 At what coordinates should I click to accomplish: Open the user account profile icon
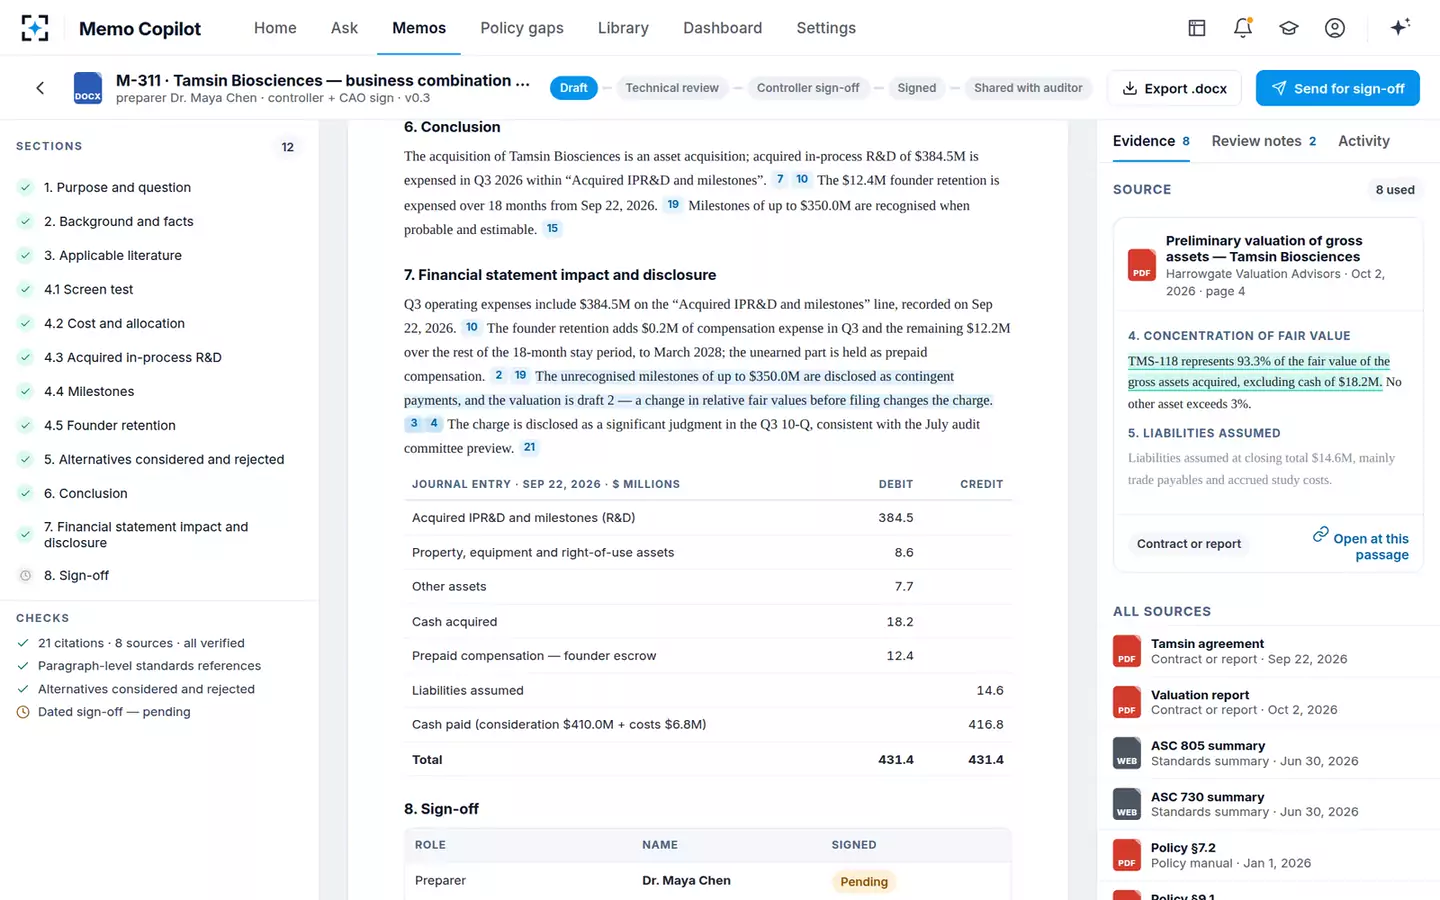click(1335, 28)
